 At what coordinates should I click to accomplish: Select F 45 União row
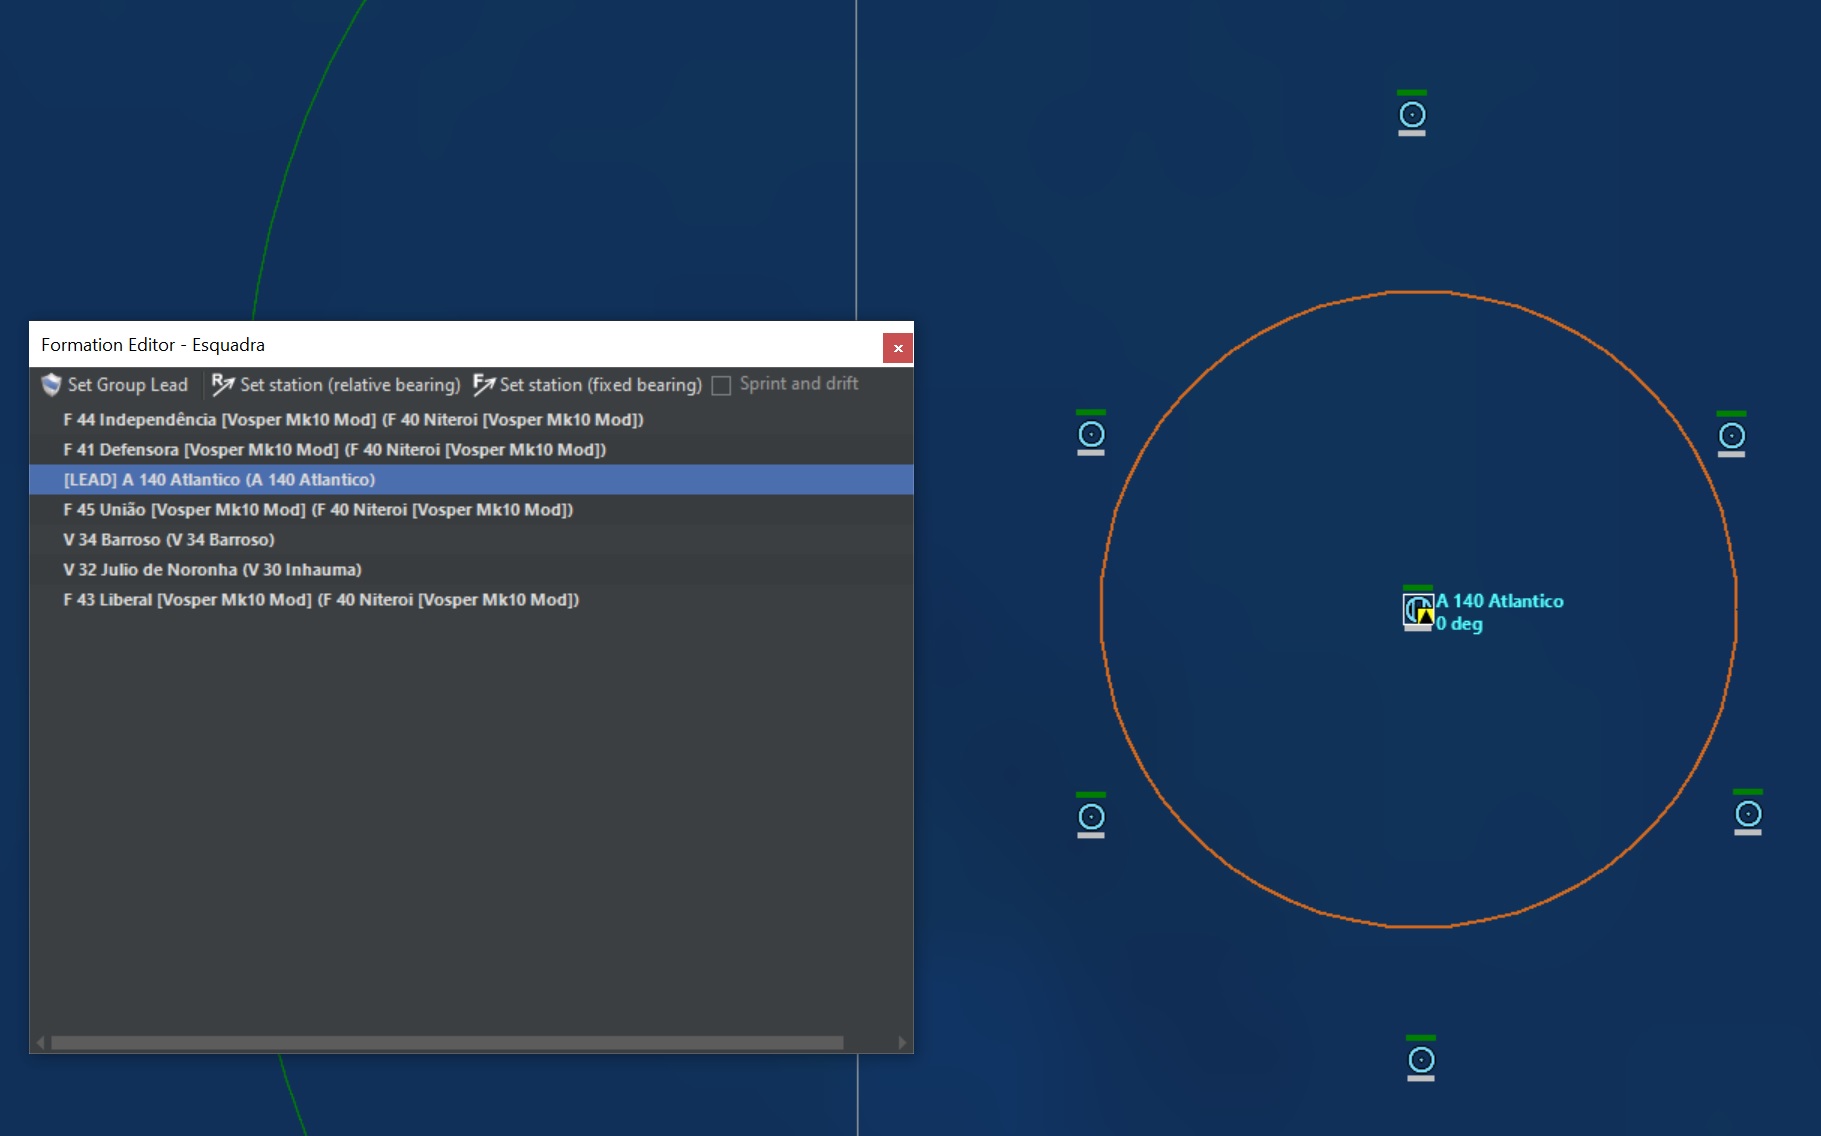pyautogui.click(x=471, y=510)
